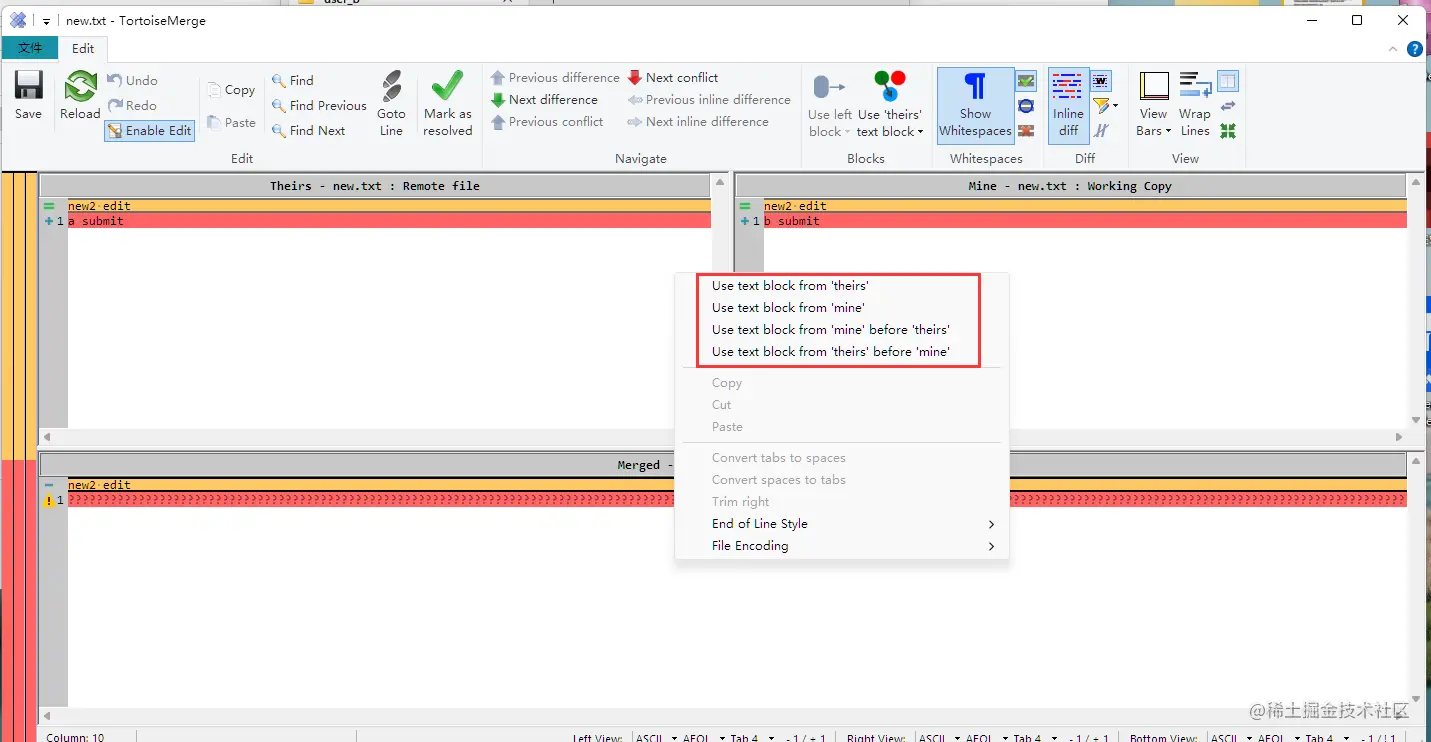This screenshot has width=1431, height=742.
Task: Click the Theirs pane scroll up arrow
Action: [x=719, y=182]
